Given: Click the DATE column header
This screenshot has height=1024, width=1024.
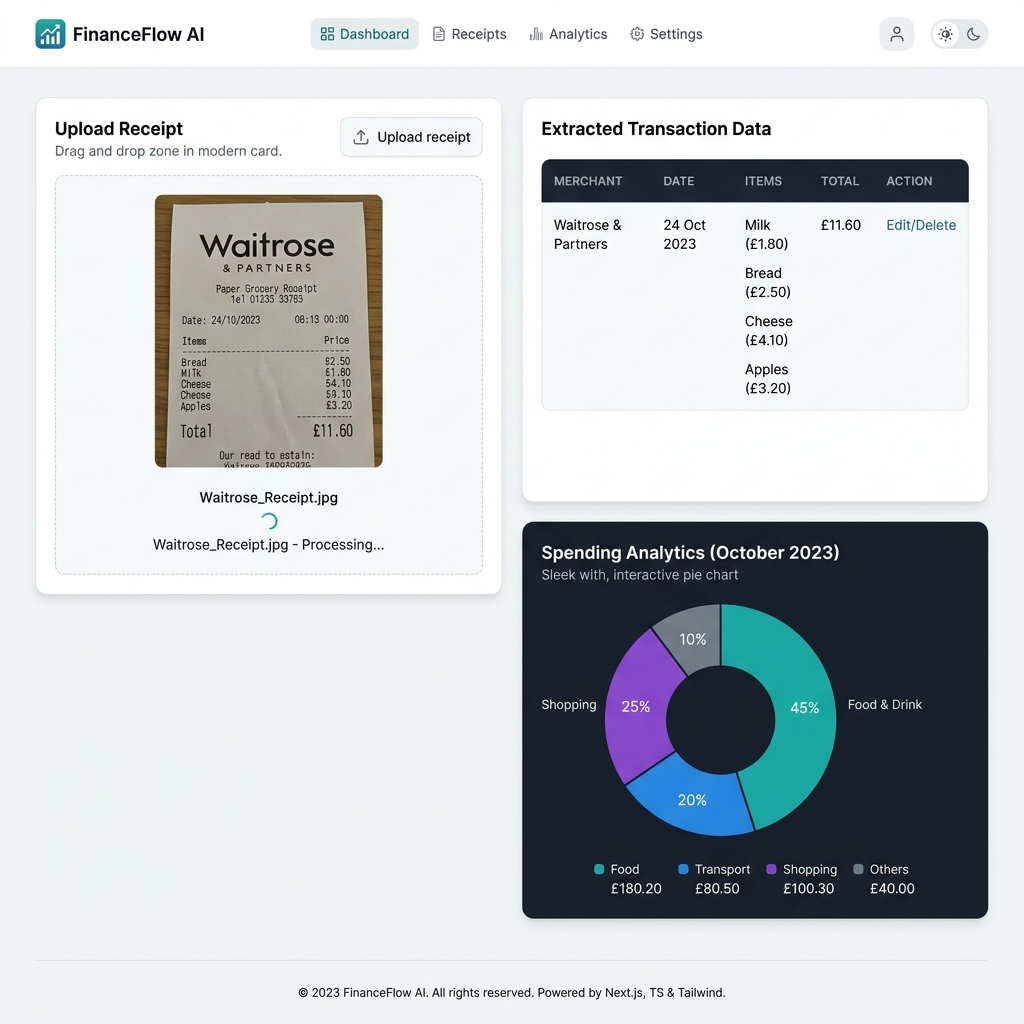Looking at the screenshot, I should pyautogui.click(x=679, y=181).
